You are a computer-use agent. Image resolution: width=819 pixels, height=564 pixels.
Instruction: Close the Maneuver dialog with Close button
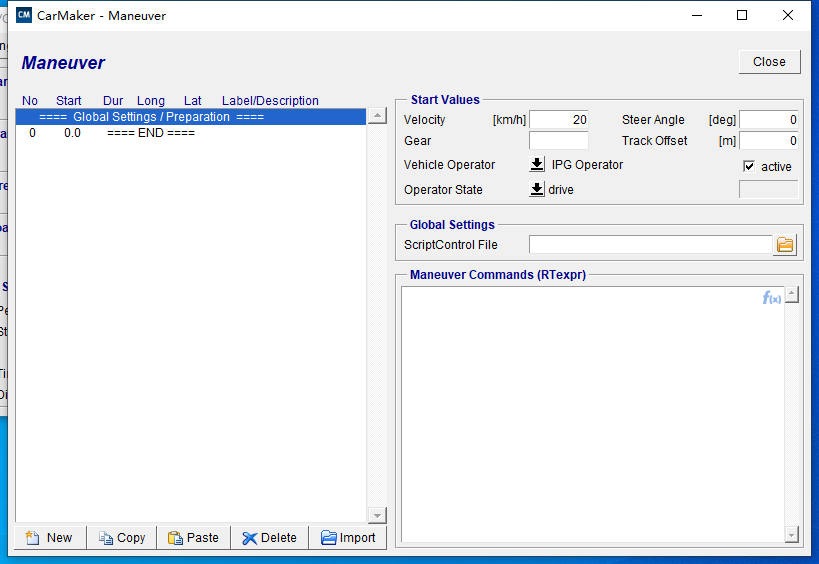pyautogui.click(x=769, y=62)
